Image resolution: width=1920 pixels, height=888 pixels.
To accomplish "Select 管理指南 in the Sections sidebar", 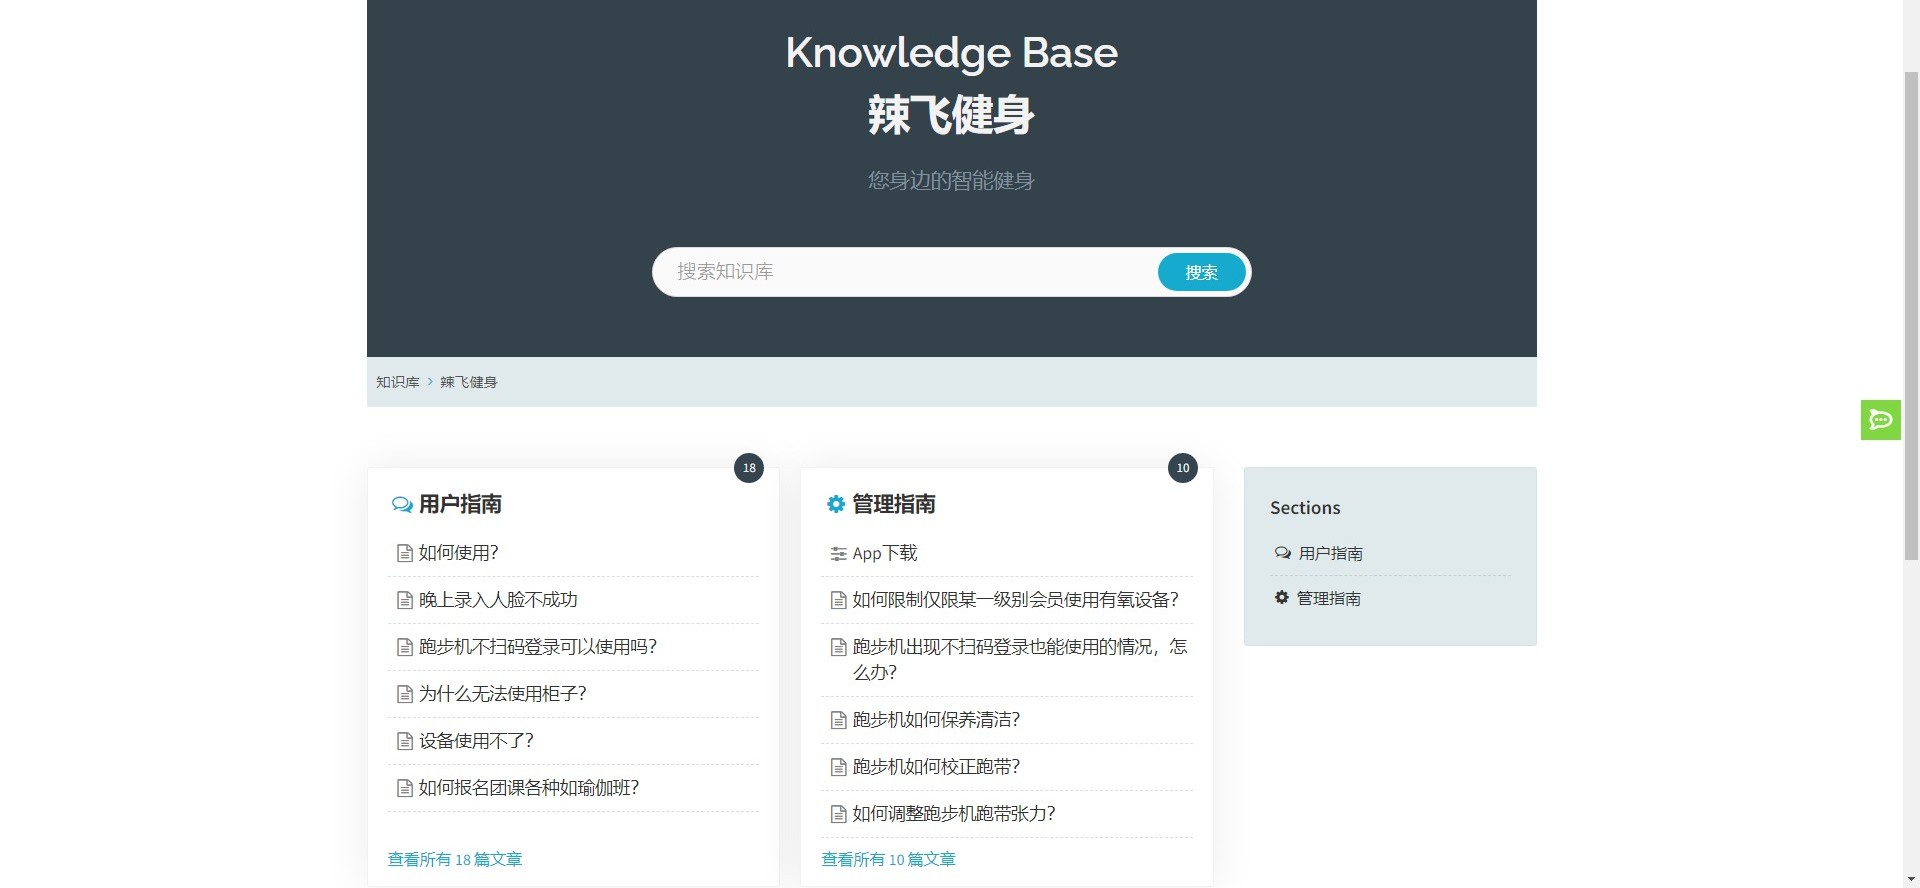I will point(1328,599).
